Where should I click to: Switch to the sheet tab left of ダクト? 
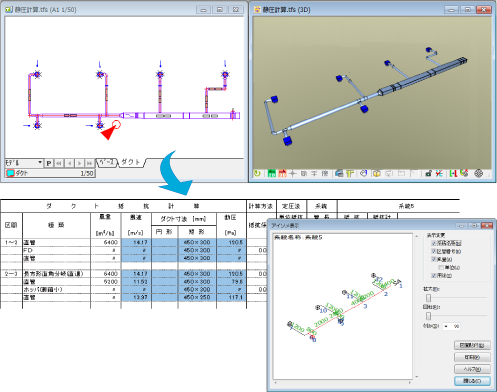pos(107,163)
